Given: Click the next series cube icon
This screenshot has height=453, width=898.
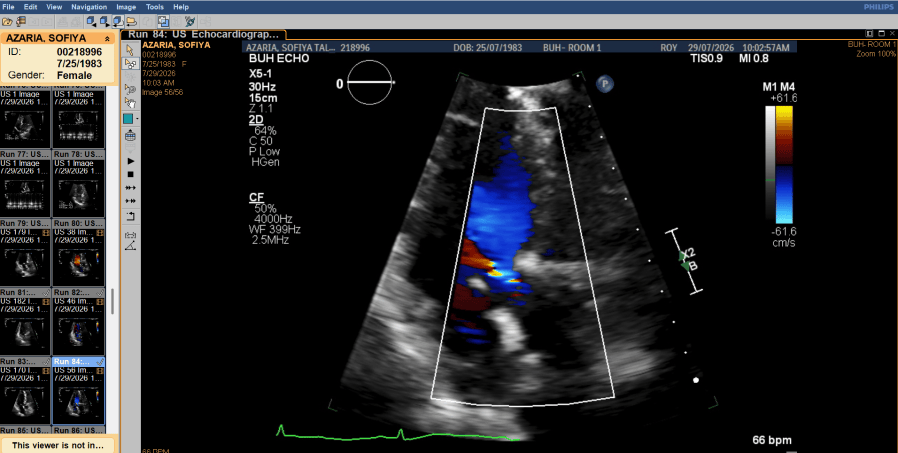Looking at the screenshot, I should [x=104, y=22].
